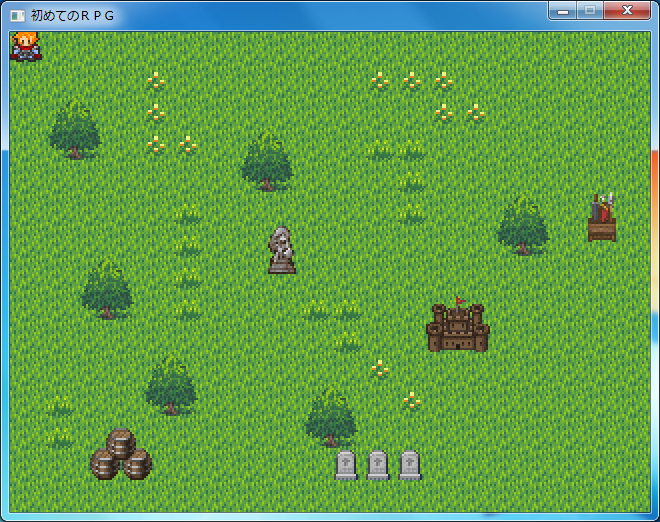
Task: Click the weapon rack with swords
Action: point(601,217)
